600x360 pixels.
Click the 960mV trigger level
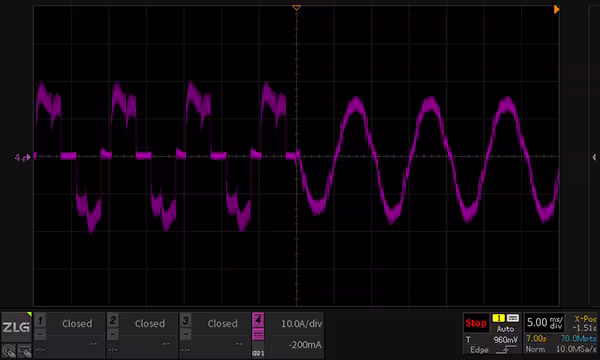click(505, 340)
